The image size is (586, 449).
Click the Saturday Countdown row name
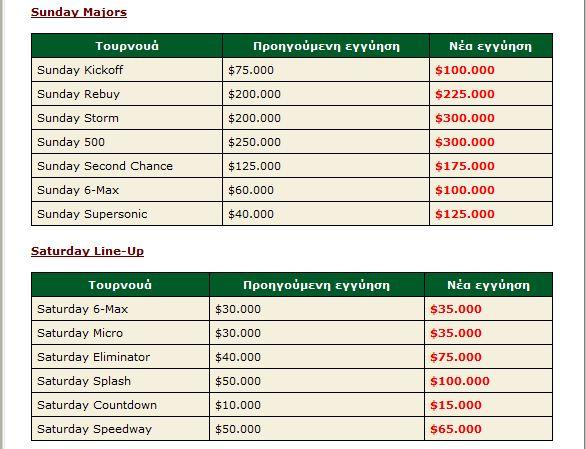(97, 405)
